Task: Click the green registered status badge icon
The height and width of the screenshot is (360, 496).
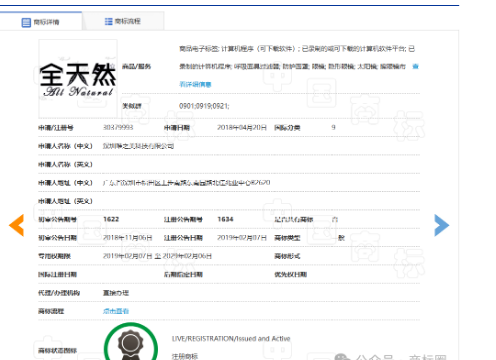Action: pos(131,342)
